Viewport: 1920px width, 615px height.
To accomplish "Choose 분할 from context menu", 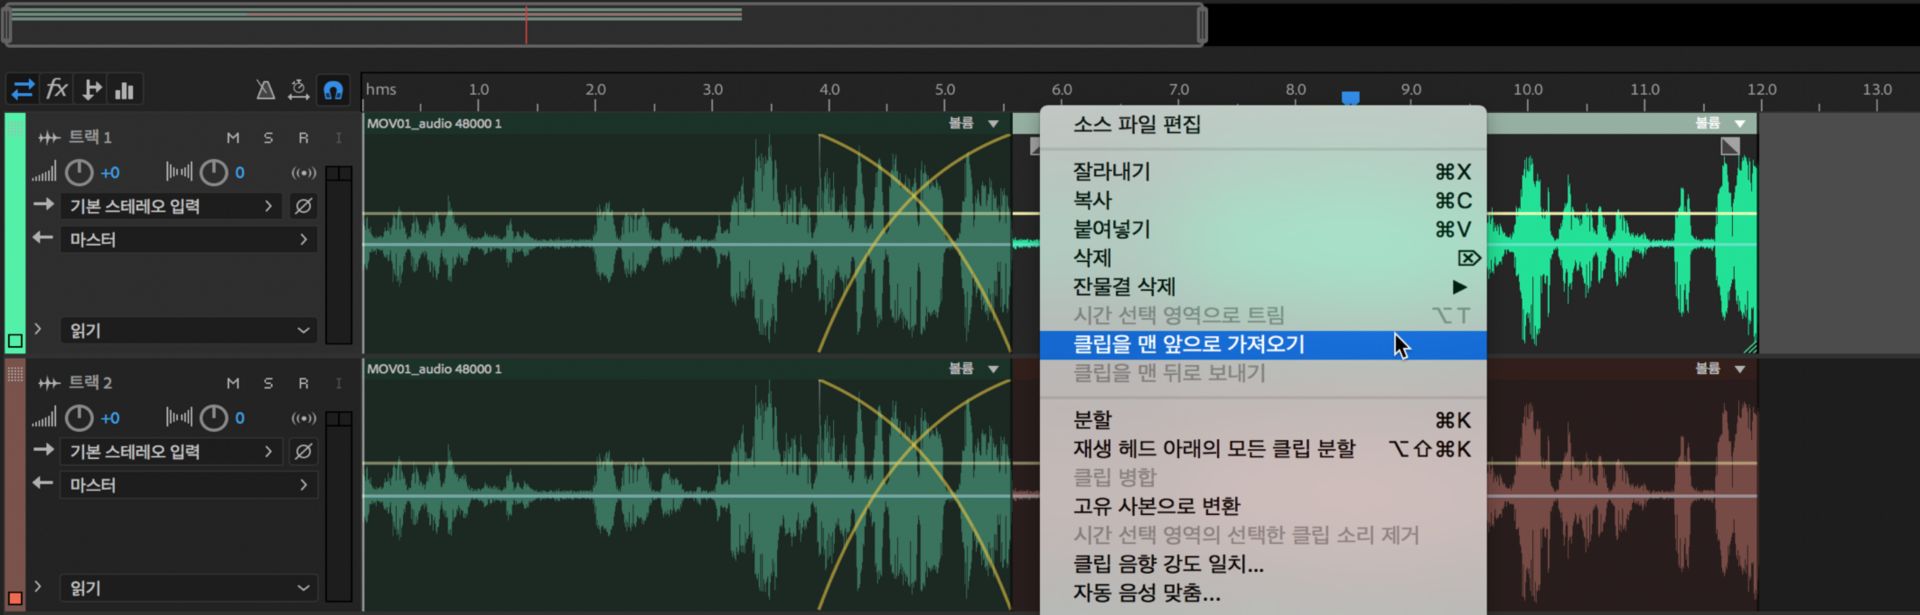I will point(1263,420).
